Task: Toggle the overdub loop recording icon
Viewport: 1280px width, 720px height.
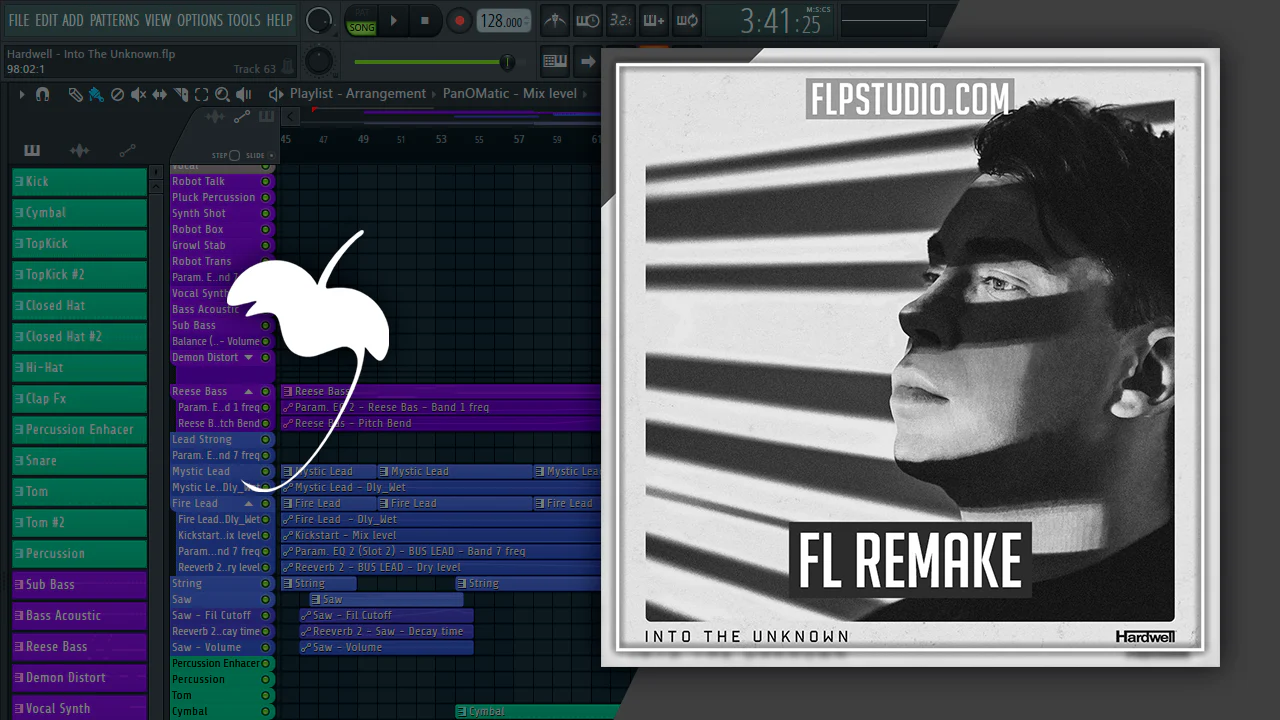Action: [x=686, y=20]
